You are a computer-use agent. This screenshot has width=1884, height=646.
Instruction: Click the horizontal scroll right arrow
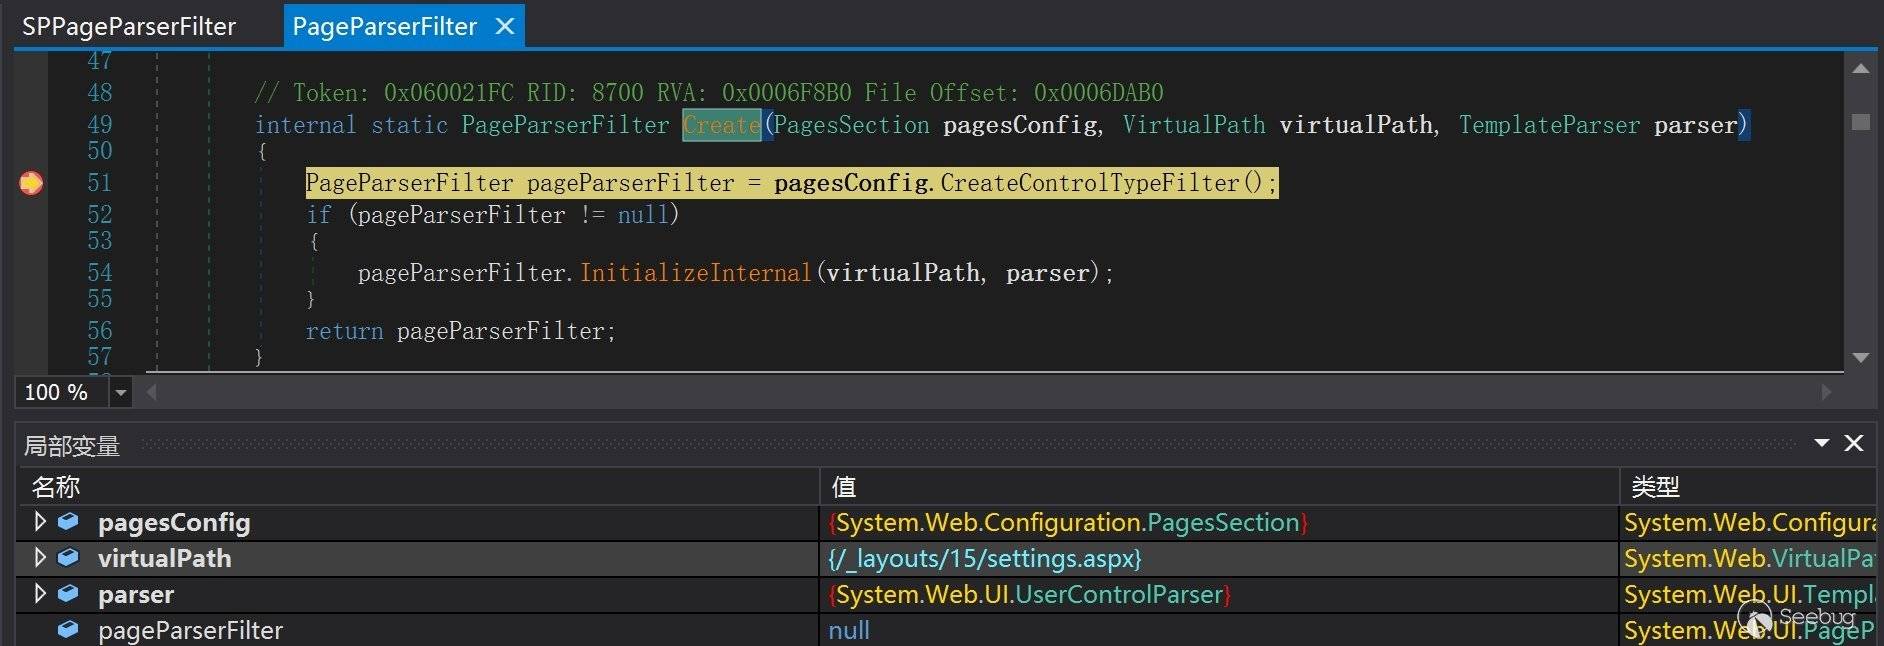click(1826, 392)
